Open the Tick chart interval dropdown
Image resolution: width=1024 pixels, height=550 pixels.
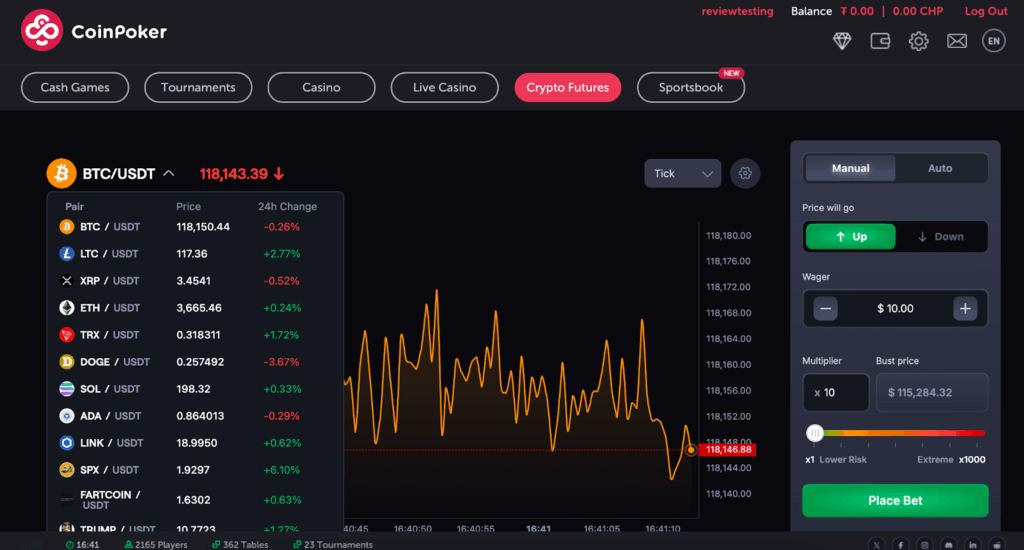(682, 173)
